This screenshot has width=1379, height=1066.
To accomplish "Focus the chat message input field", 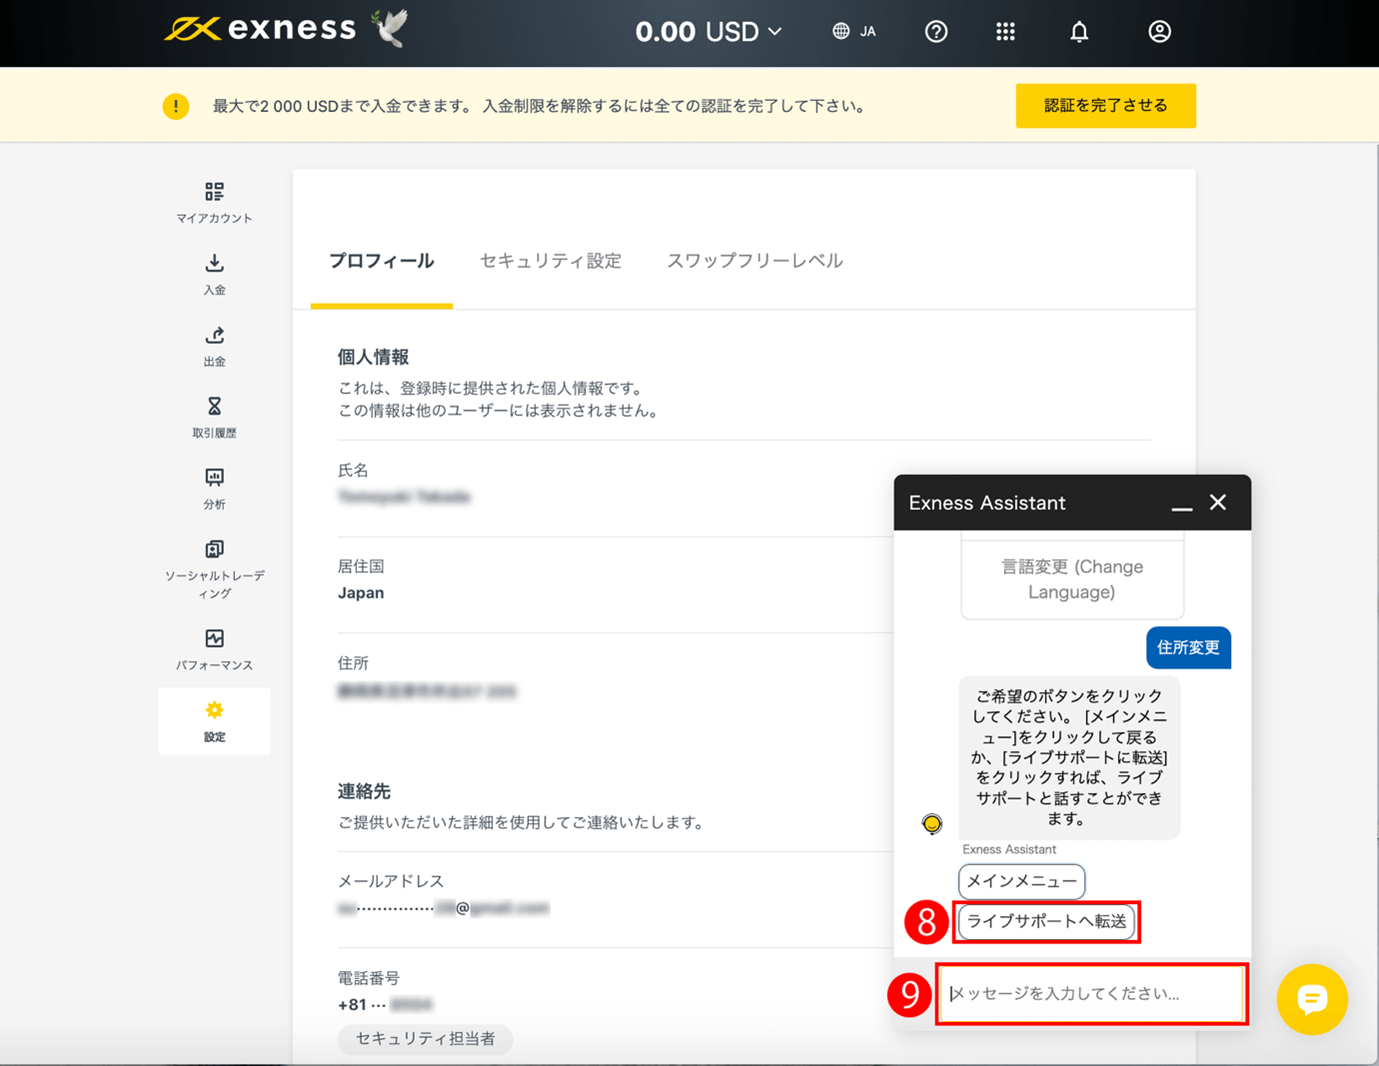I will tap(1091, 994).
